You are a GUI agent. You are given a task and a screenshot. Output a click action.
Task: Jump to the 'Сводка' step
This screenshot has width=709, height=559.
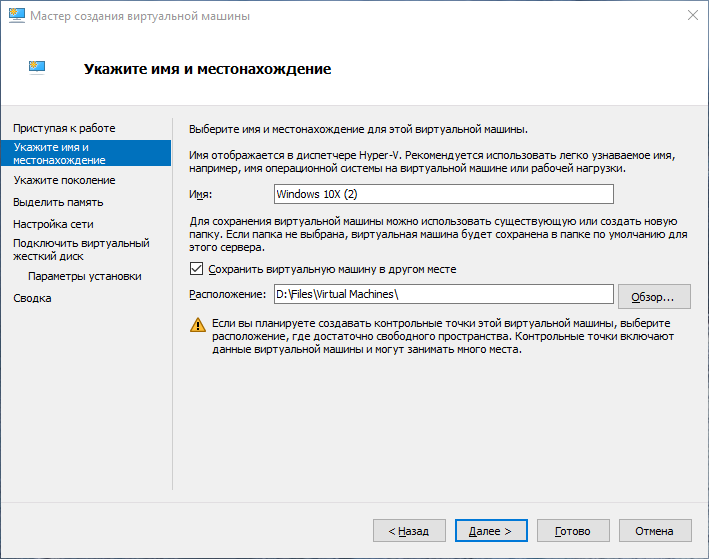32,298
